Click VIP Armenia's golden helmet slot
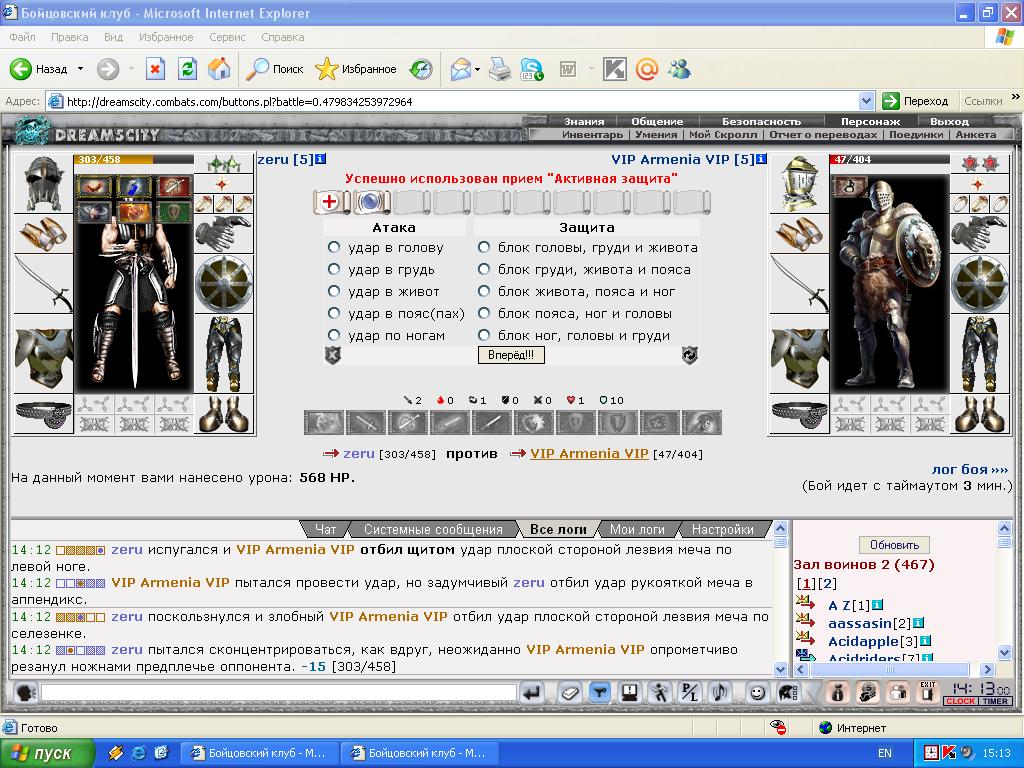This screenshot has height=768, width=1024. (x=799, y=184)
